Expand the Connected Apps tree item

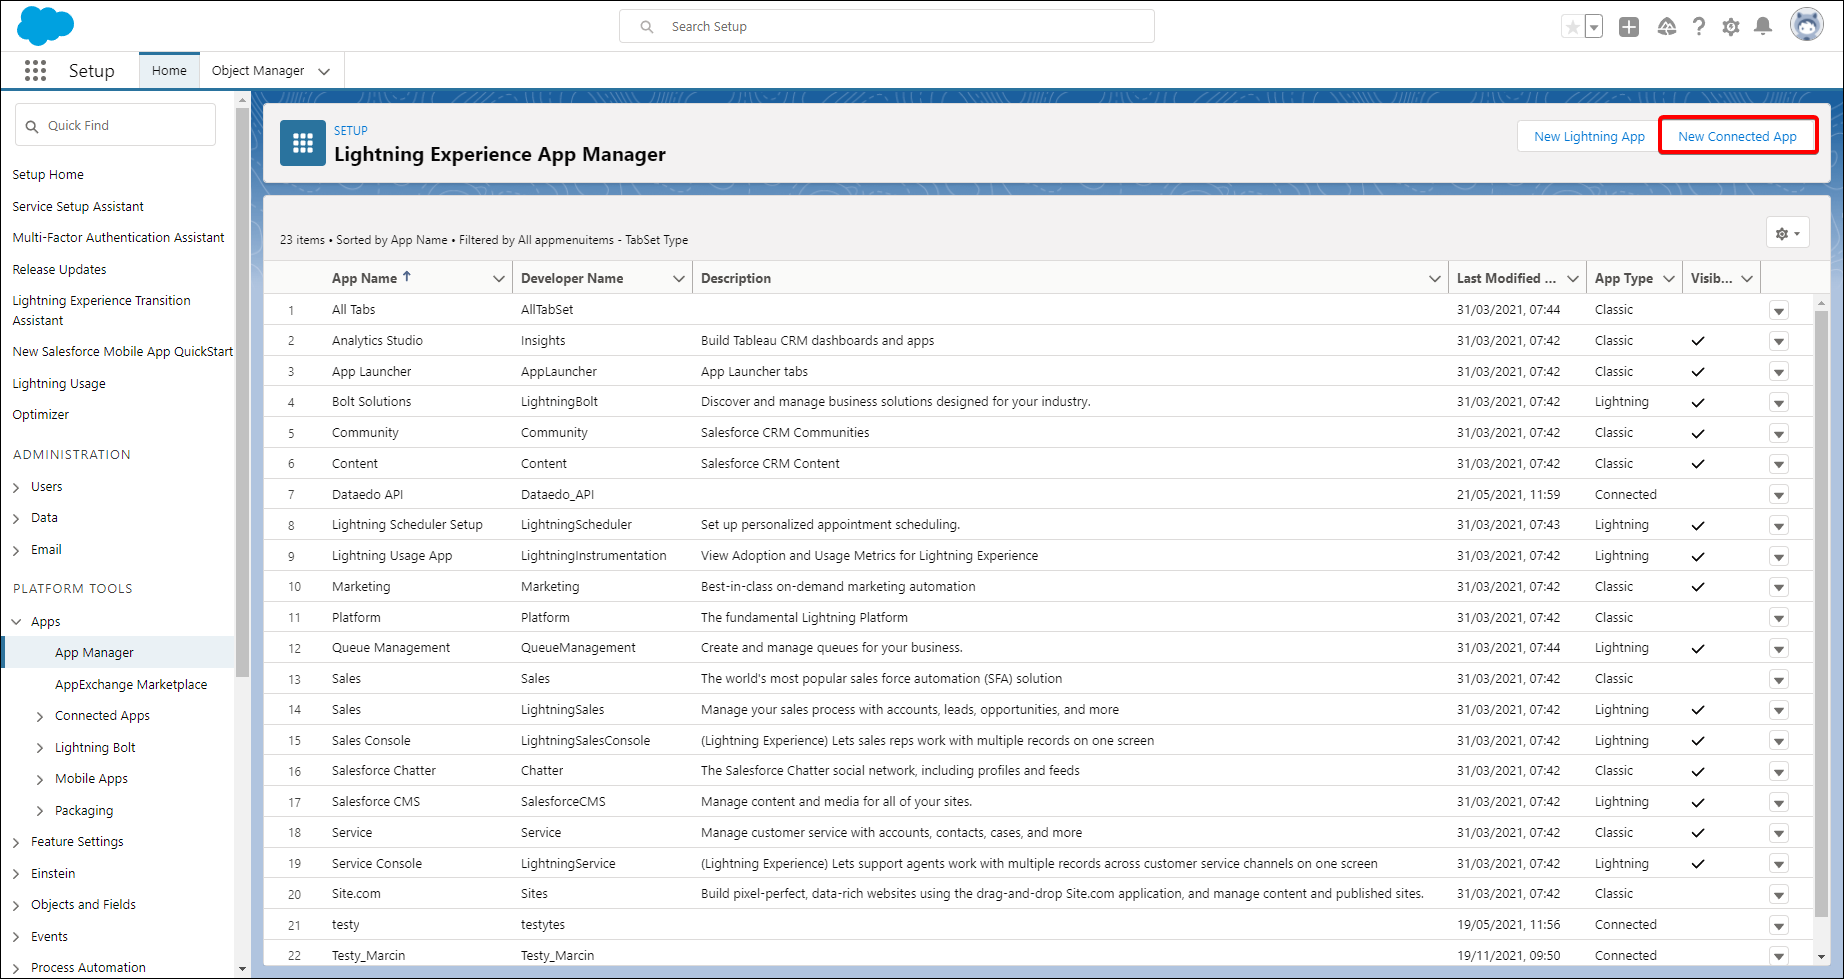[x=40, y=716]
